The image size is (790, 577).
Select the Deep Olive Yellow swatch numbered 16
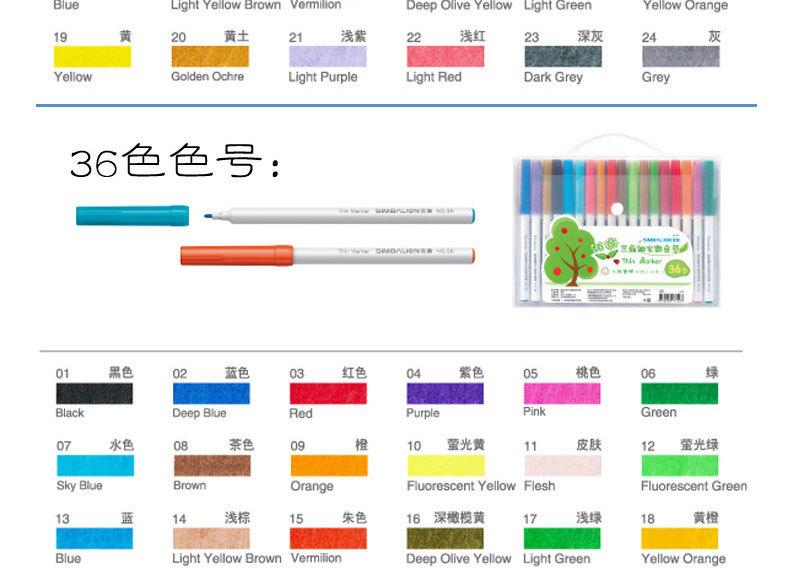445,539
